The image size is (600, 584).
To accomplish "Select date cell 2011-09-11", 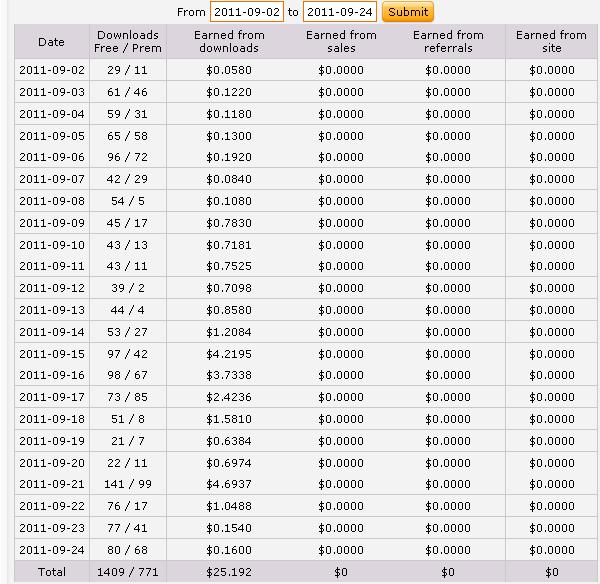I will tap(52, 266).
